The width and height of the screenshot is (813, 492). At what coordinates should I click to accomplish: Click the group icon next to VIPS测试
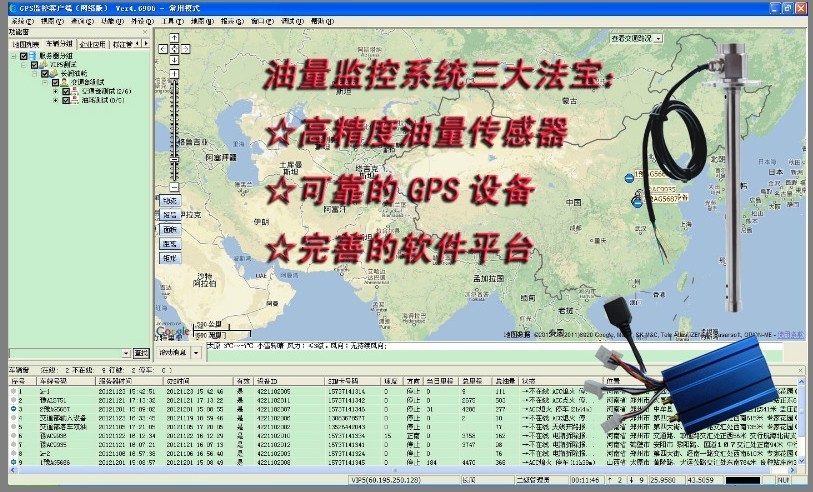click(x=43, y=65)
